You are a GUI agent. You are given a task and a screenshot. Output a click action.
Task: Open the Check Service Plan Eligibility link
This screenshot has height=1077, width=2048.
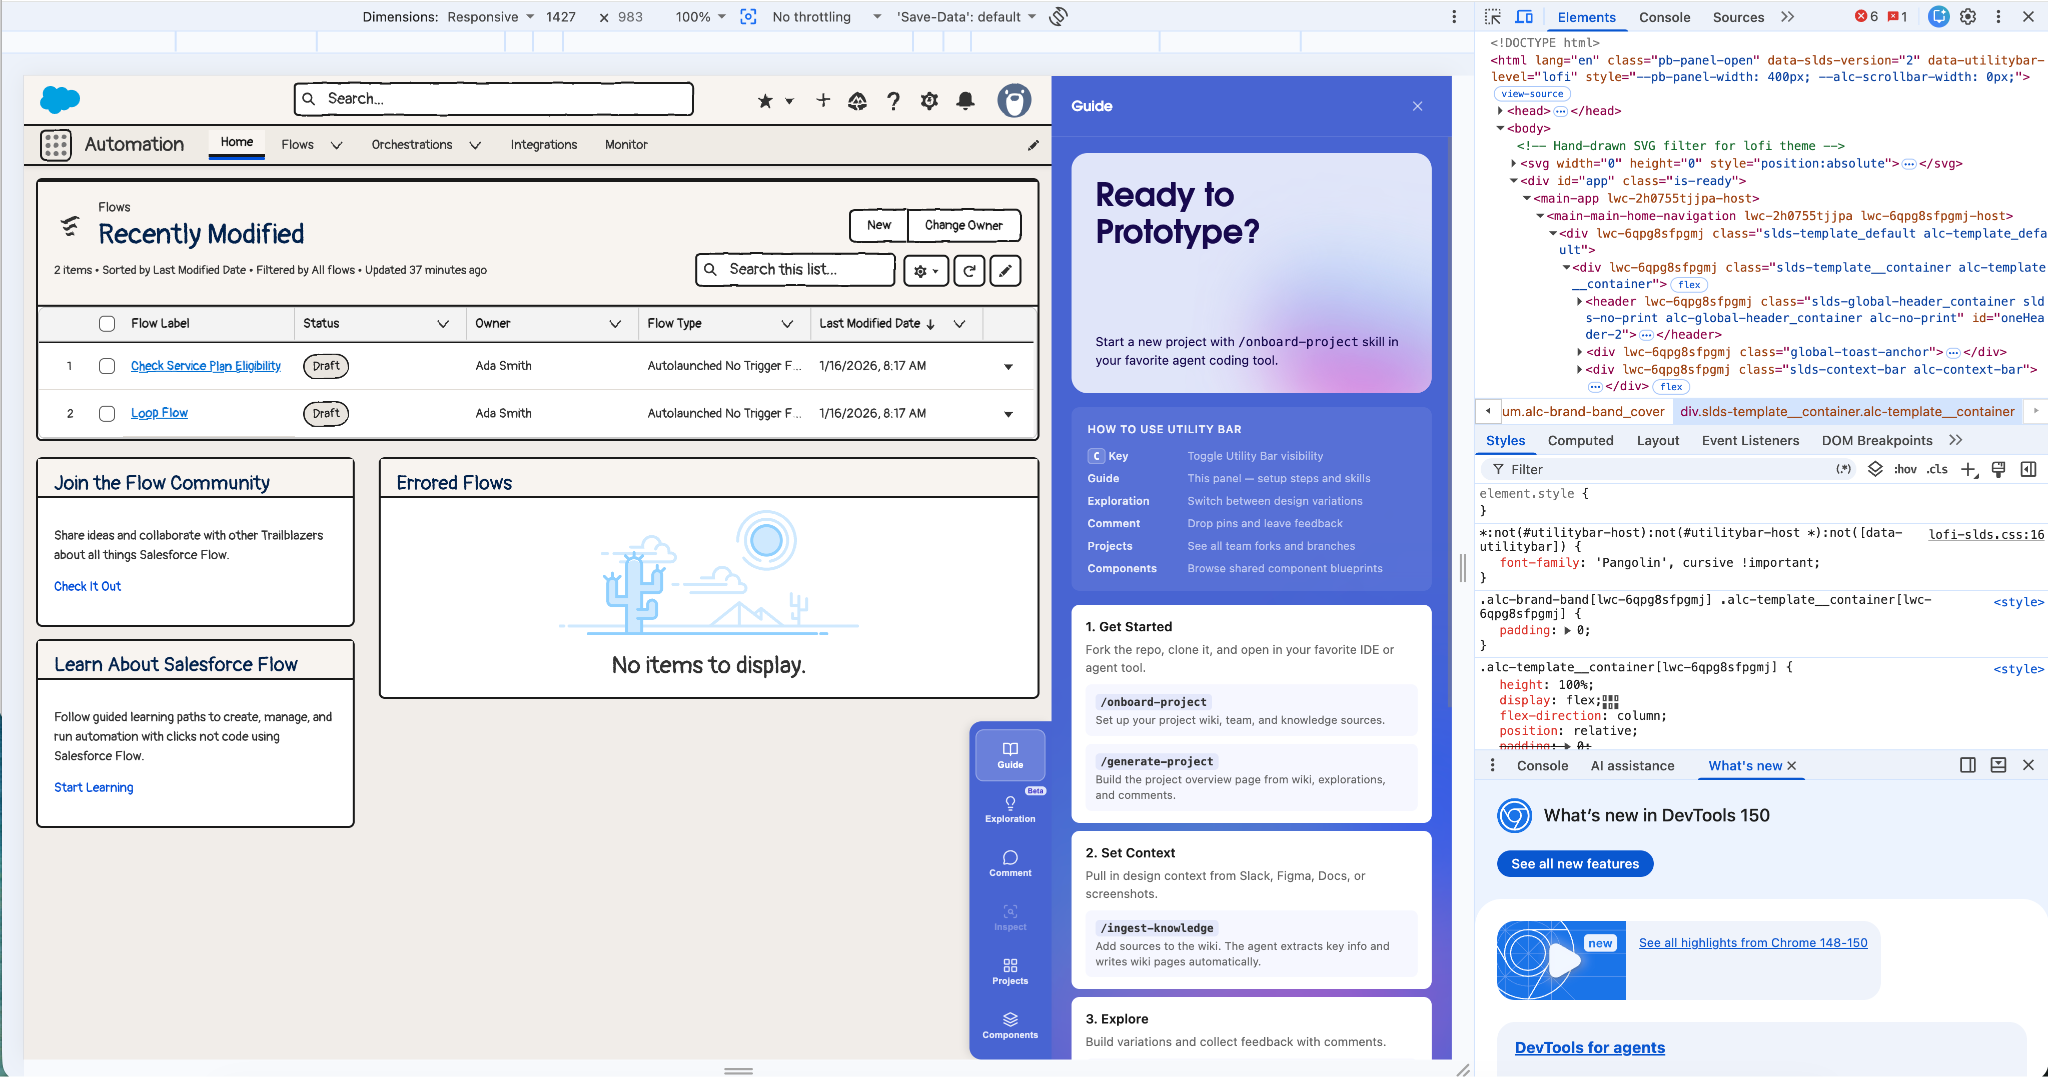click(206, 366)
